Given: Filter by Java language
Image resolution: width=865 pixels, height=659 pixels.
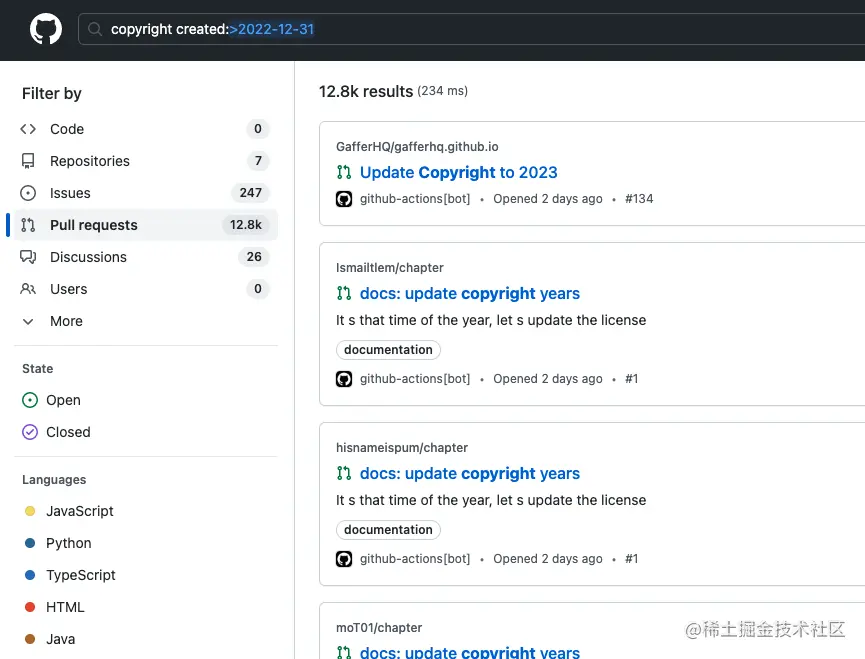Looking at the screenshot, I should click(x=61, y=639).
